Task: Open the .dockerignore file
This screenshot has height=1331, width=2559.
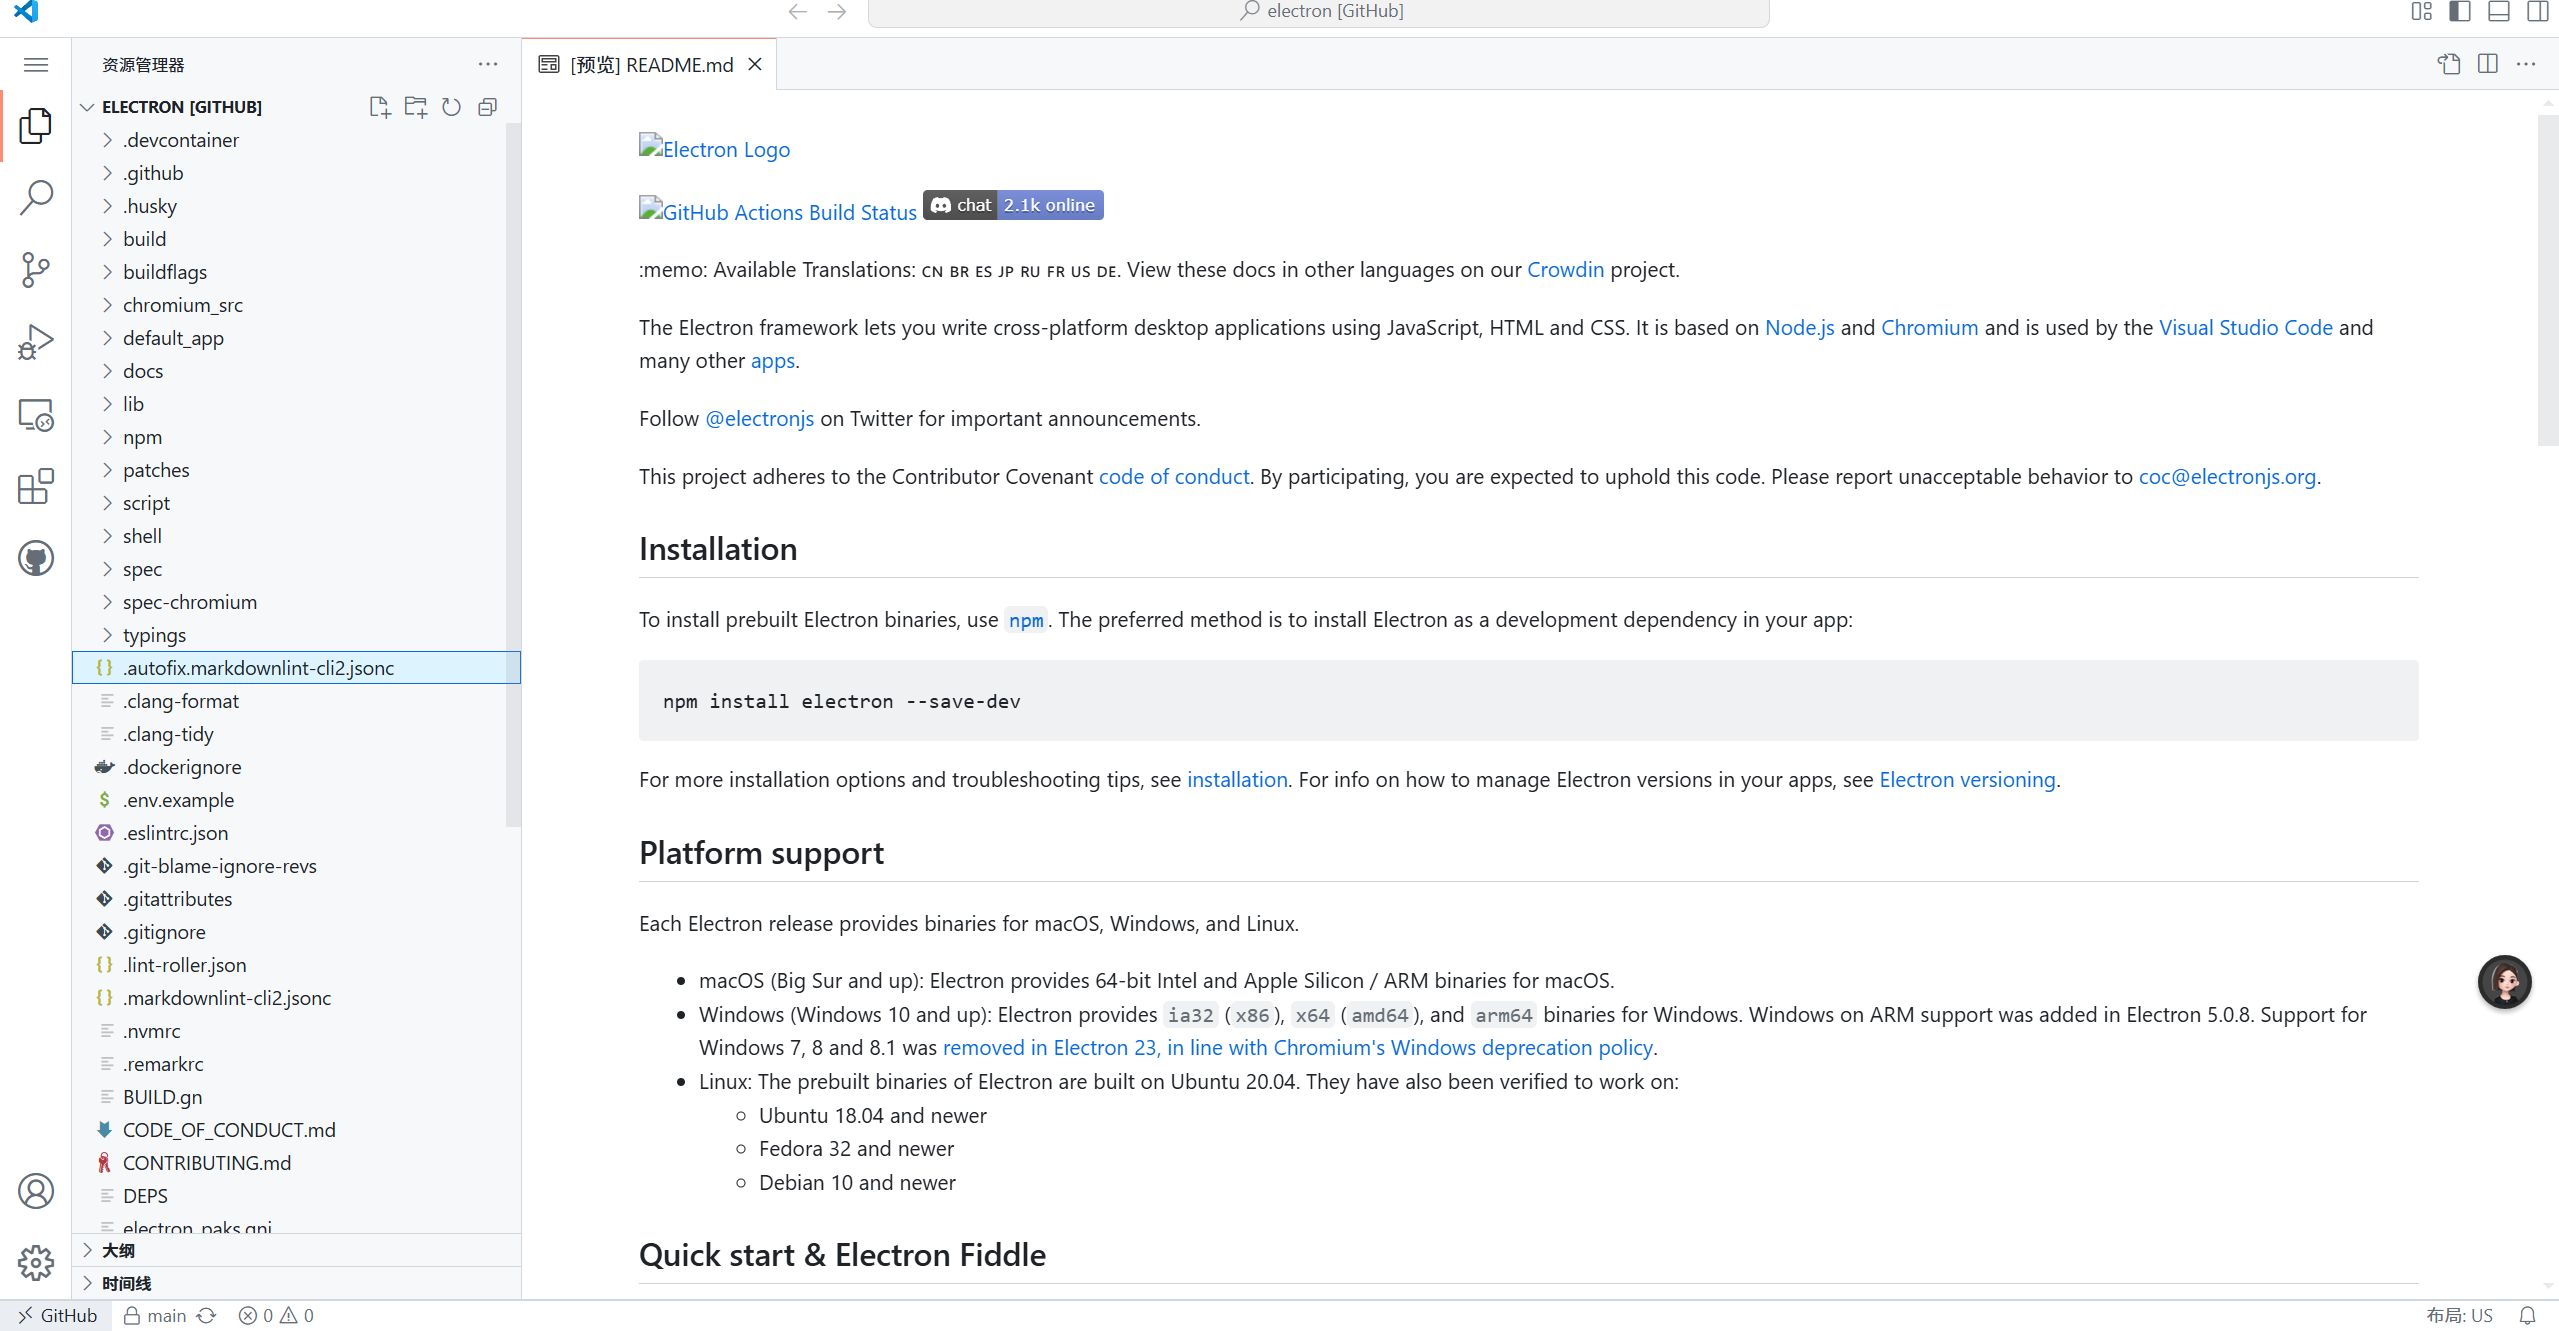Action: click(x=296, y=767)
